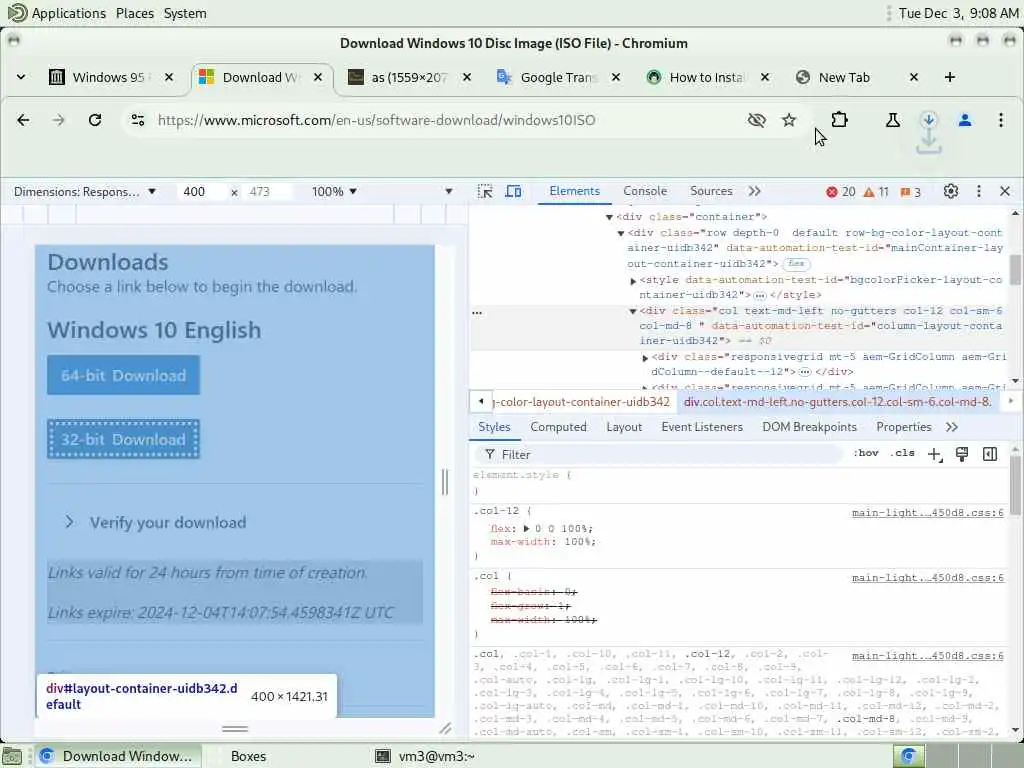Collapse the div class container node

[x=609, y=217]
